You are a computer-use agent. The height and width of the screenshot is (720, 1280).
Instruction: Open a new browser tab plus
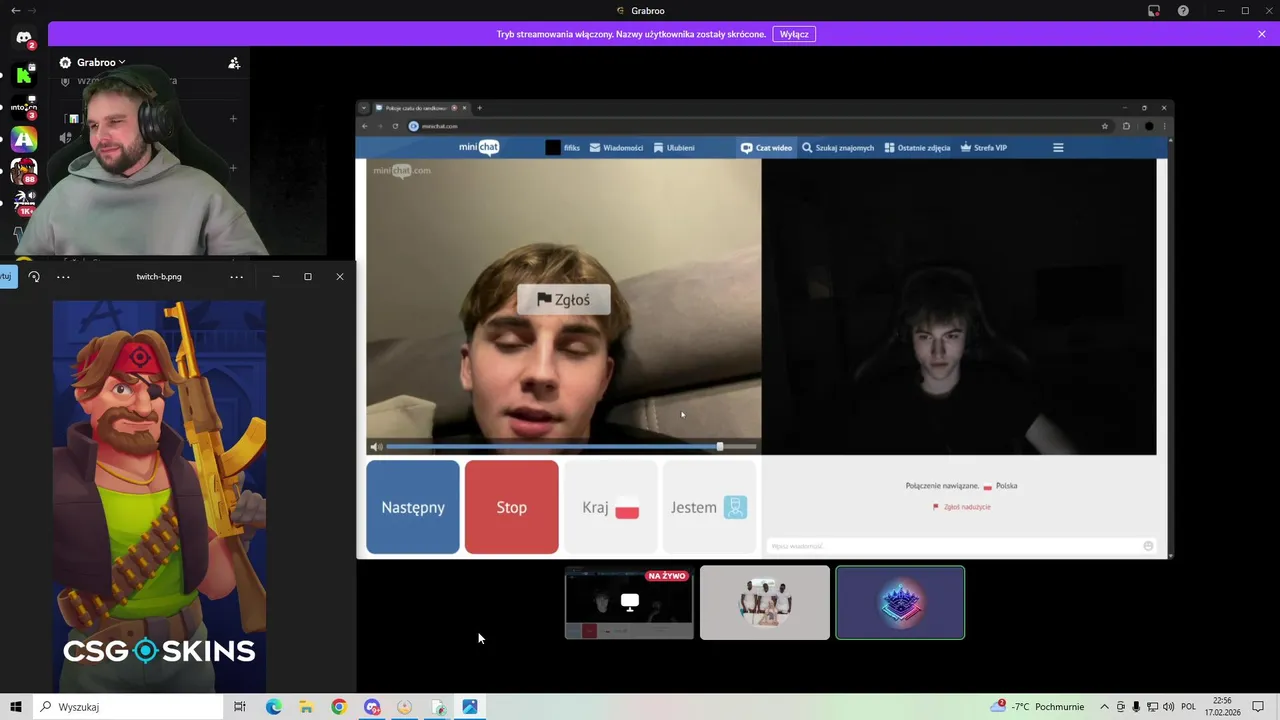pyautogui.click(x=479, y=108)
